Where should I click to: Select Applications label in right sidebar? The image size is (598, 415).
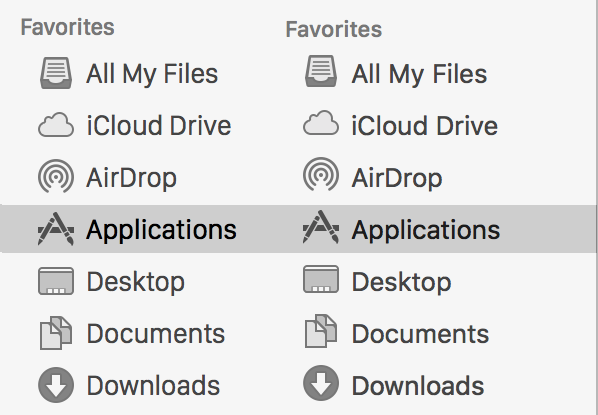point(426,230)
